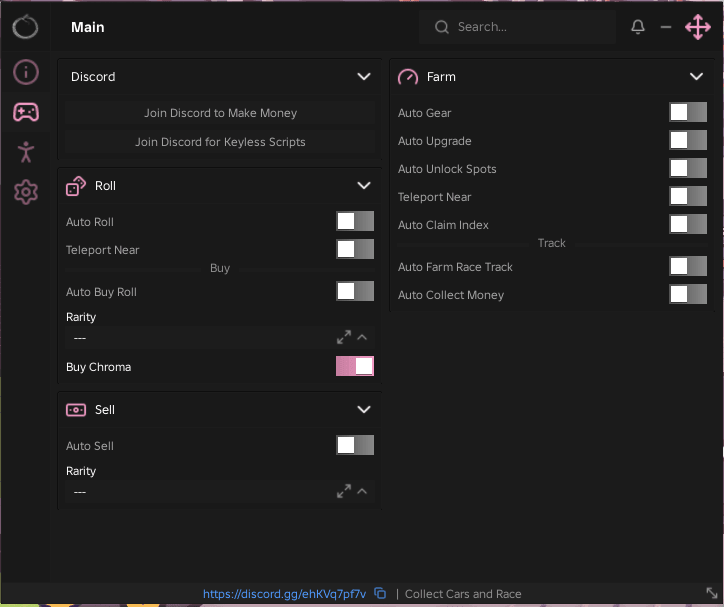Minimize the script window with dash button
The image size is (724, 607).
point(666,27)
